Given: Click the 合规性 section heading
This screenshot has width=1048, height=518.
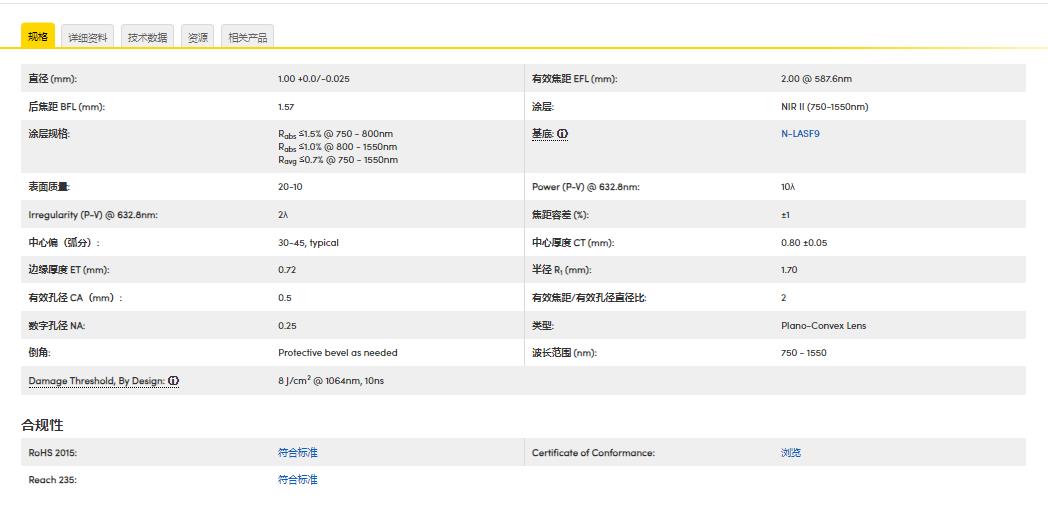Looking at the screenshot, I should pyautogui.click(x=42, y=425).
